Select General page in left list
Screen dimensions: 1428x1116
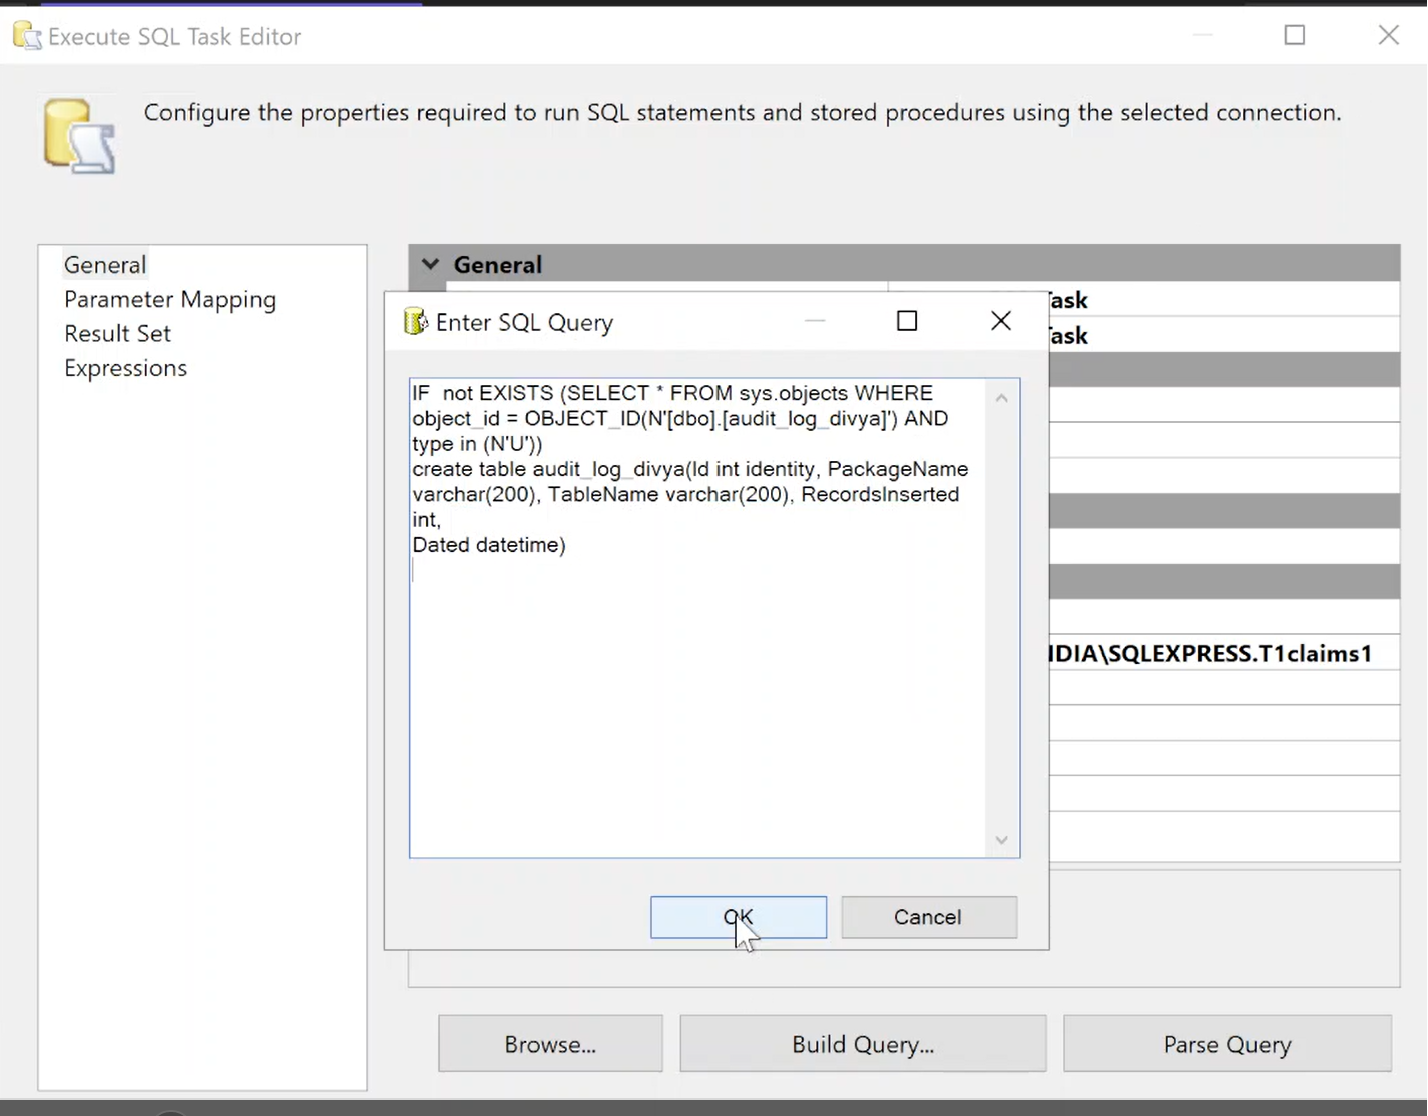pyautogui.click(x=105, y=265)
